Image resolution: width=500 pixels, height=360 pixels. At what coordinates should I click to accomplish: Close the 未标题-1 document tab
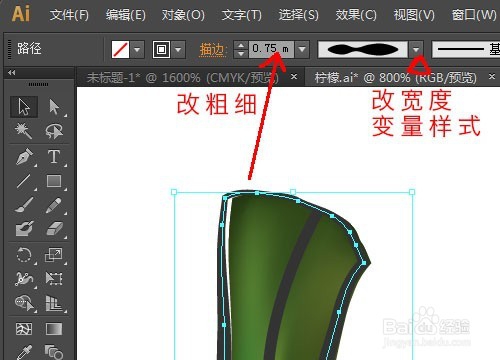pos(294,77)
